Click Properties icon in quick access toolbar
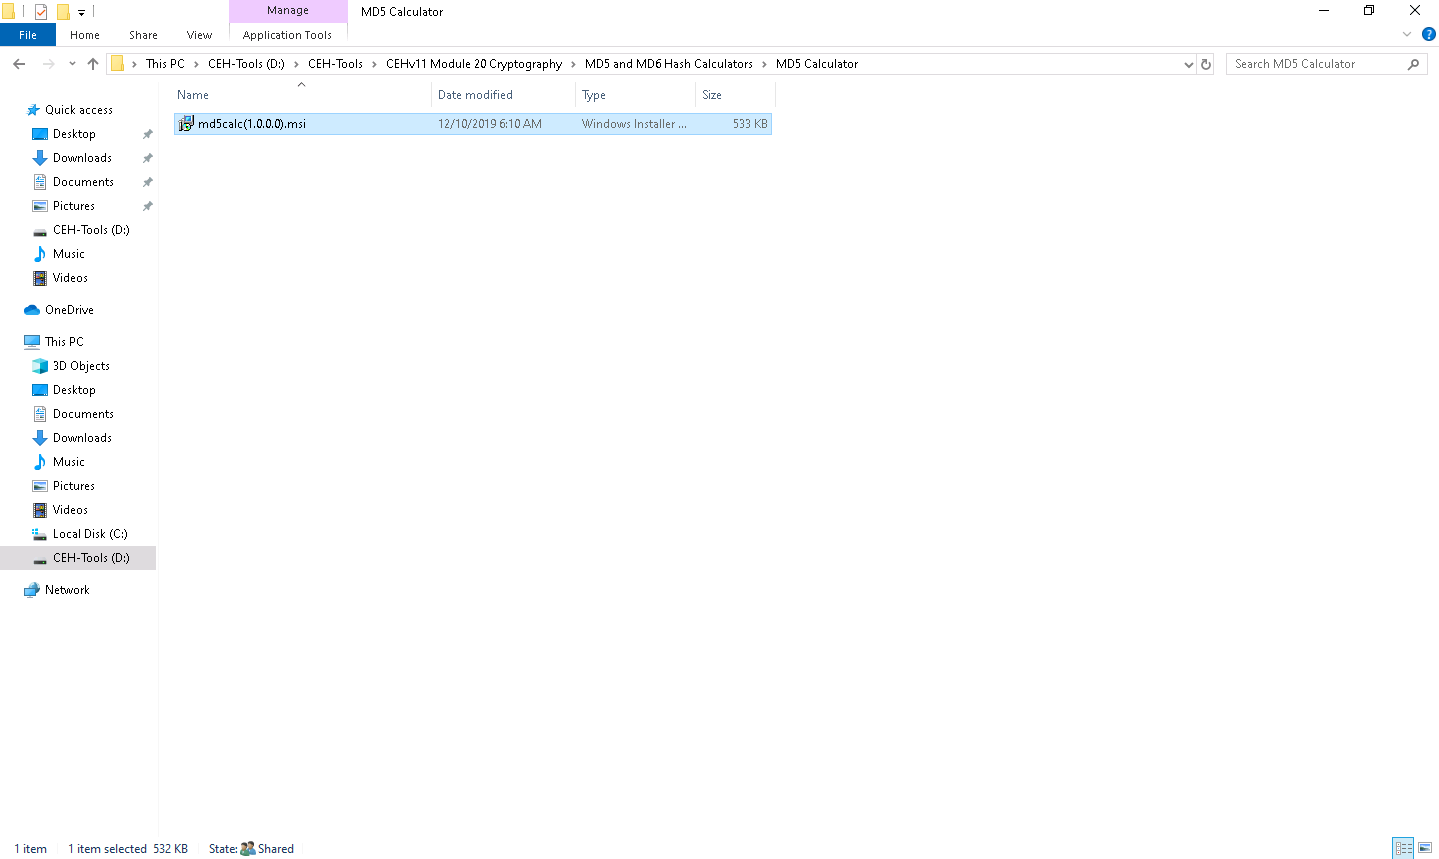 coord(41,12)
